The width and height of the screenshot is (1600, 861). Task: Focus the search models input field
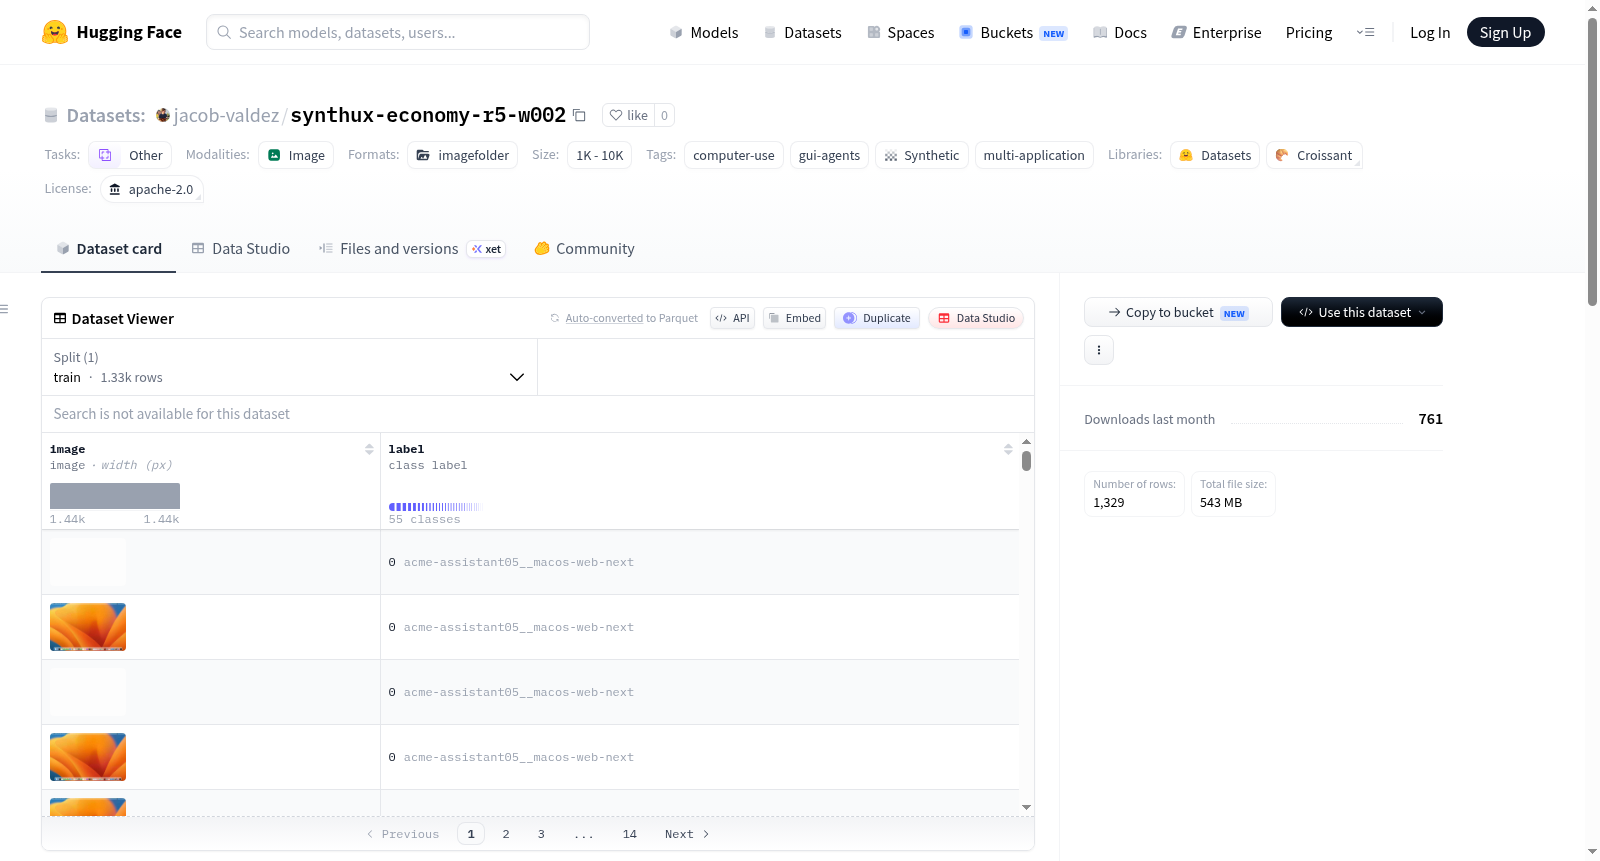[398, 32]
